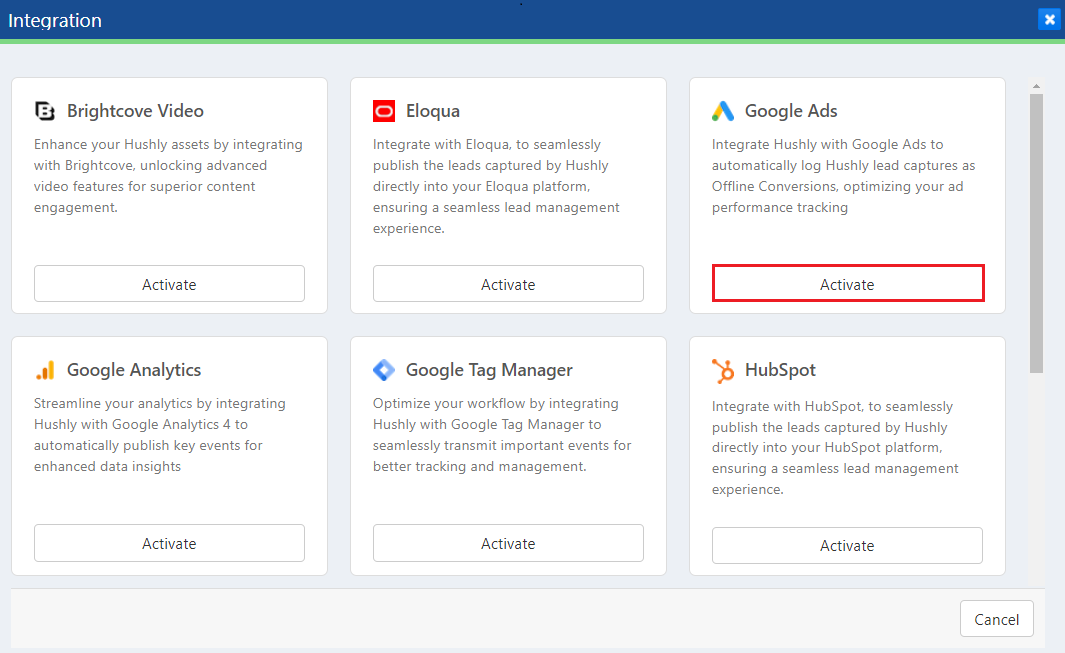The width and height of the screenshot is (1065, 653).
Task: Click the Google Analytics 4 description text
Action: pyautogui.click(x=160, y=435)
